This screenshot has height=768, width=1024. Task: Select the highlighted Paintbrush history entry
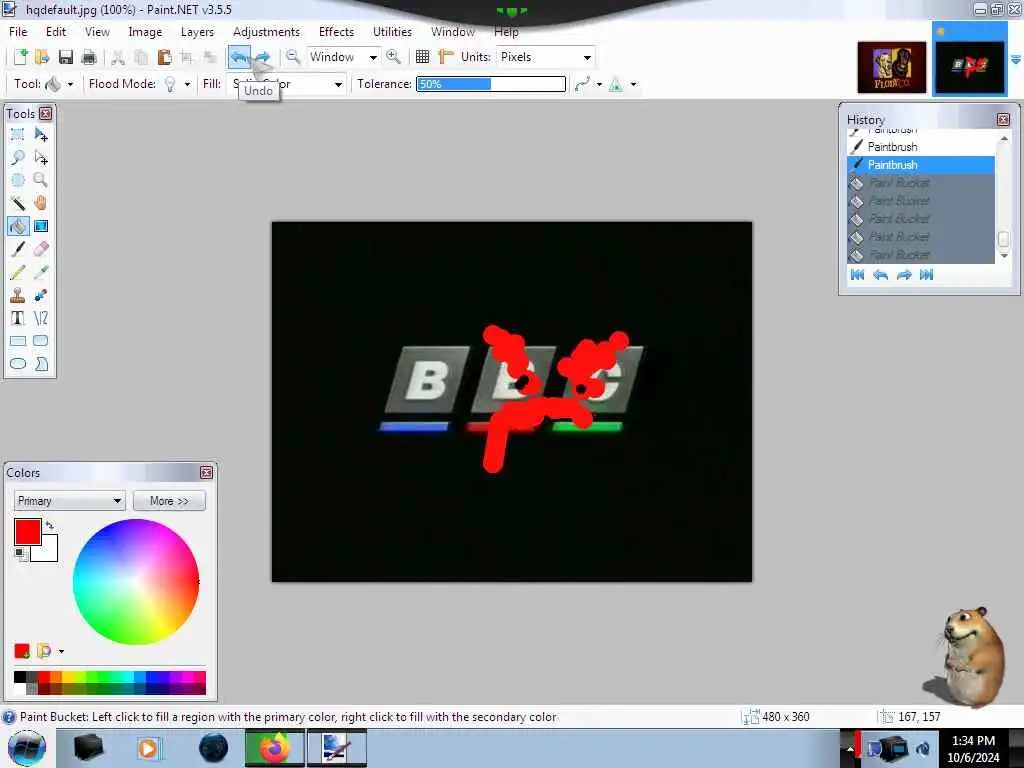pos(921,165)
